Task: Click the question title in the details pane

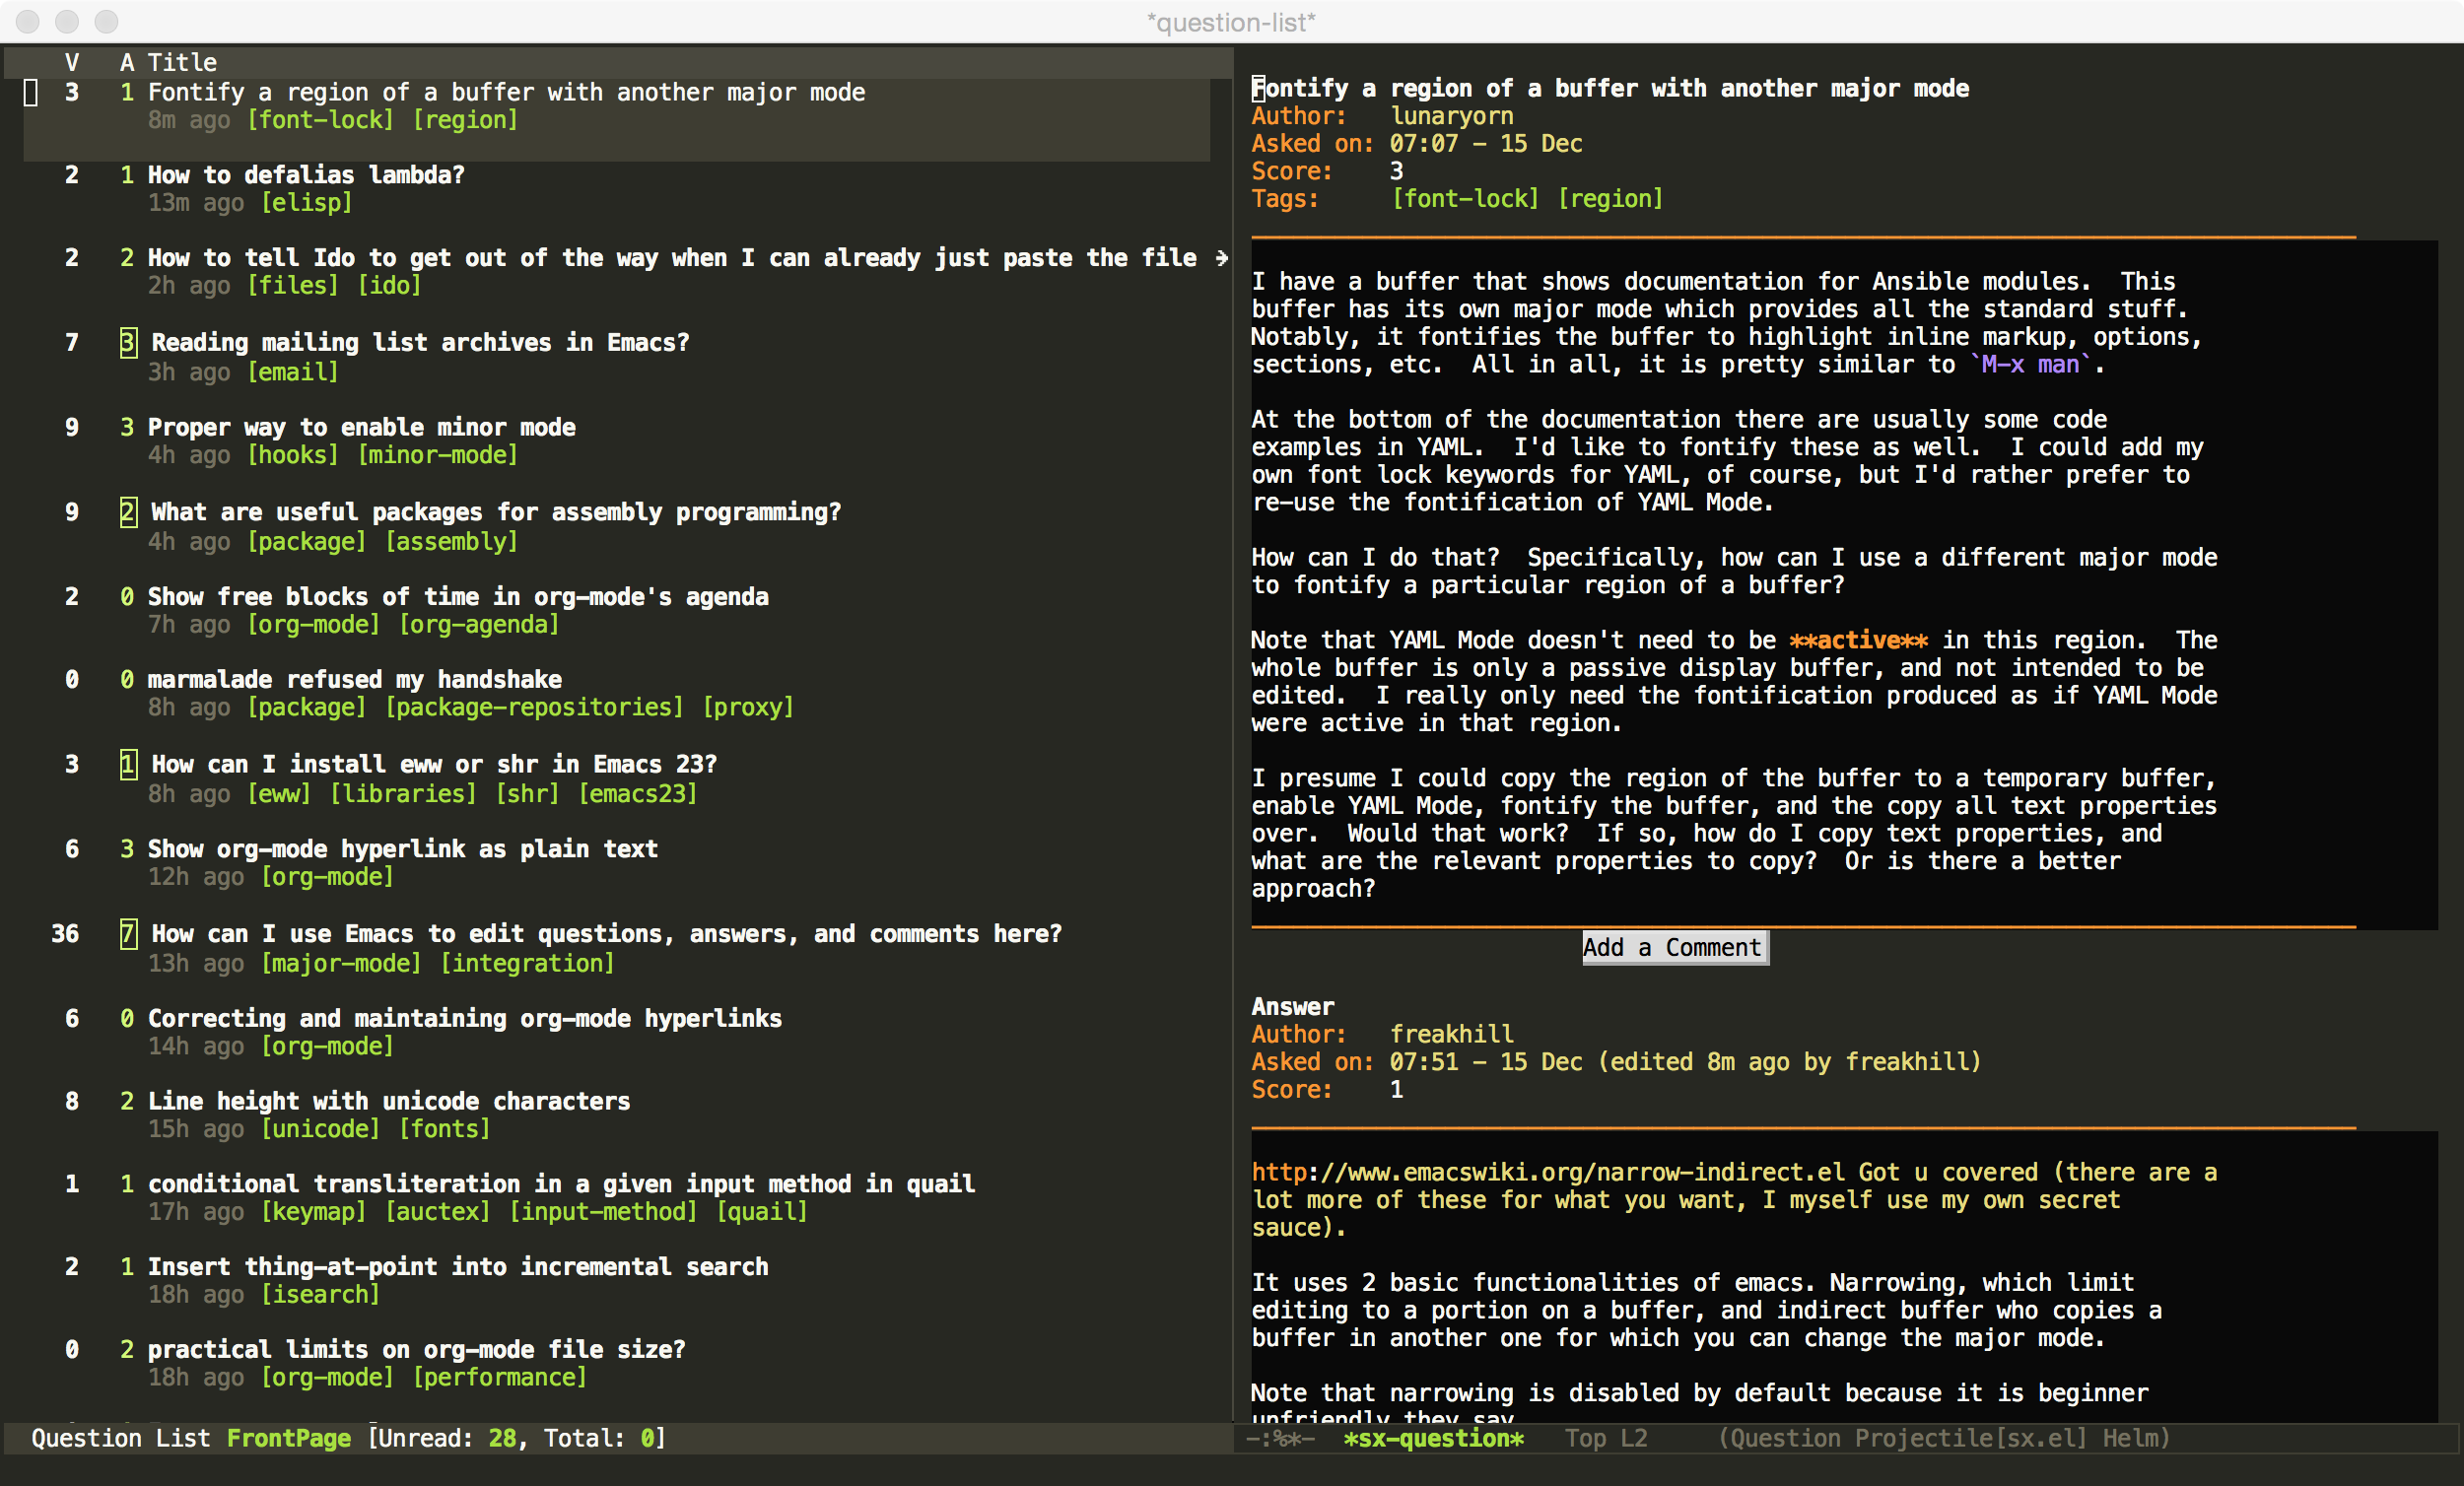Action: click(x=1610, y=88)
